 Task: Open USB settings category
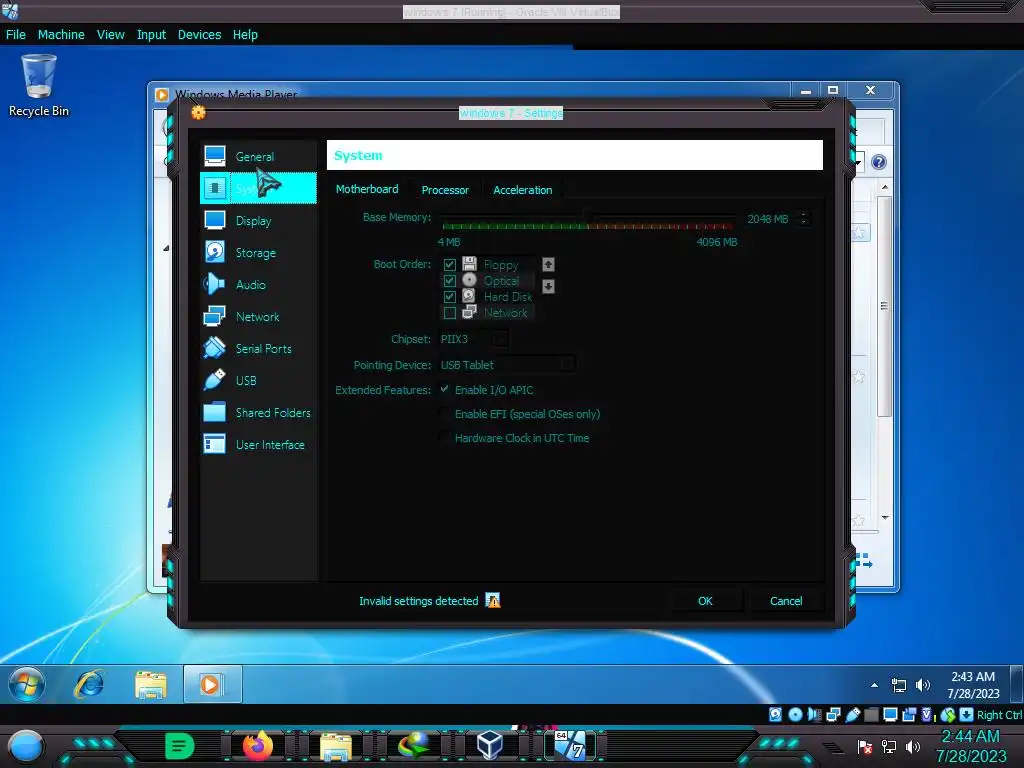coord(258,381)
